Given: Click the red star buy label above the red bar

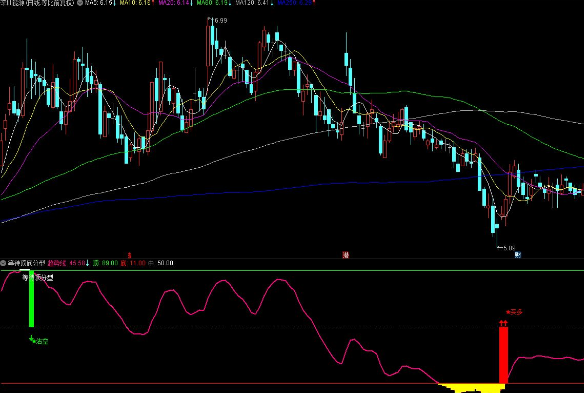Looking at the screenshot, I should click(514, 312).
